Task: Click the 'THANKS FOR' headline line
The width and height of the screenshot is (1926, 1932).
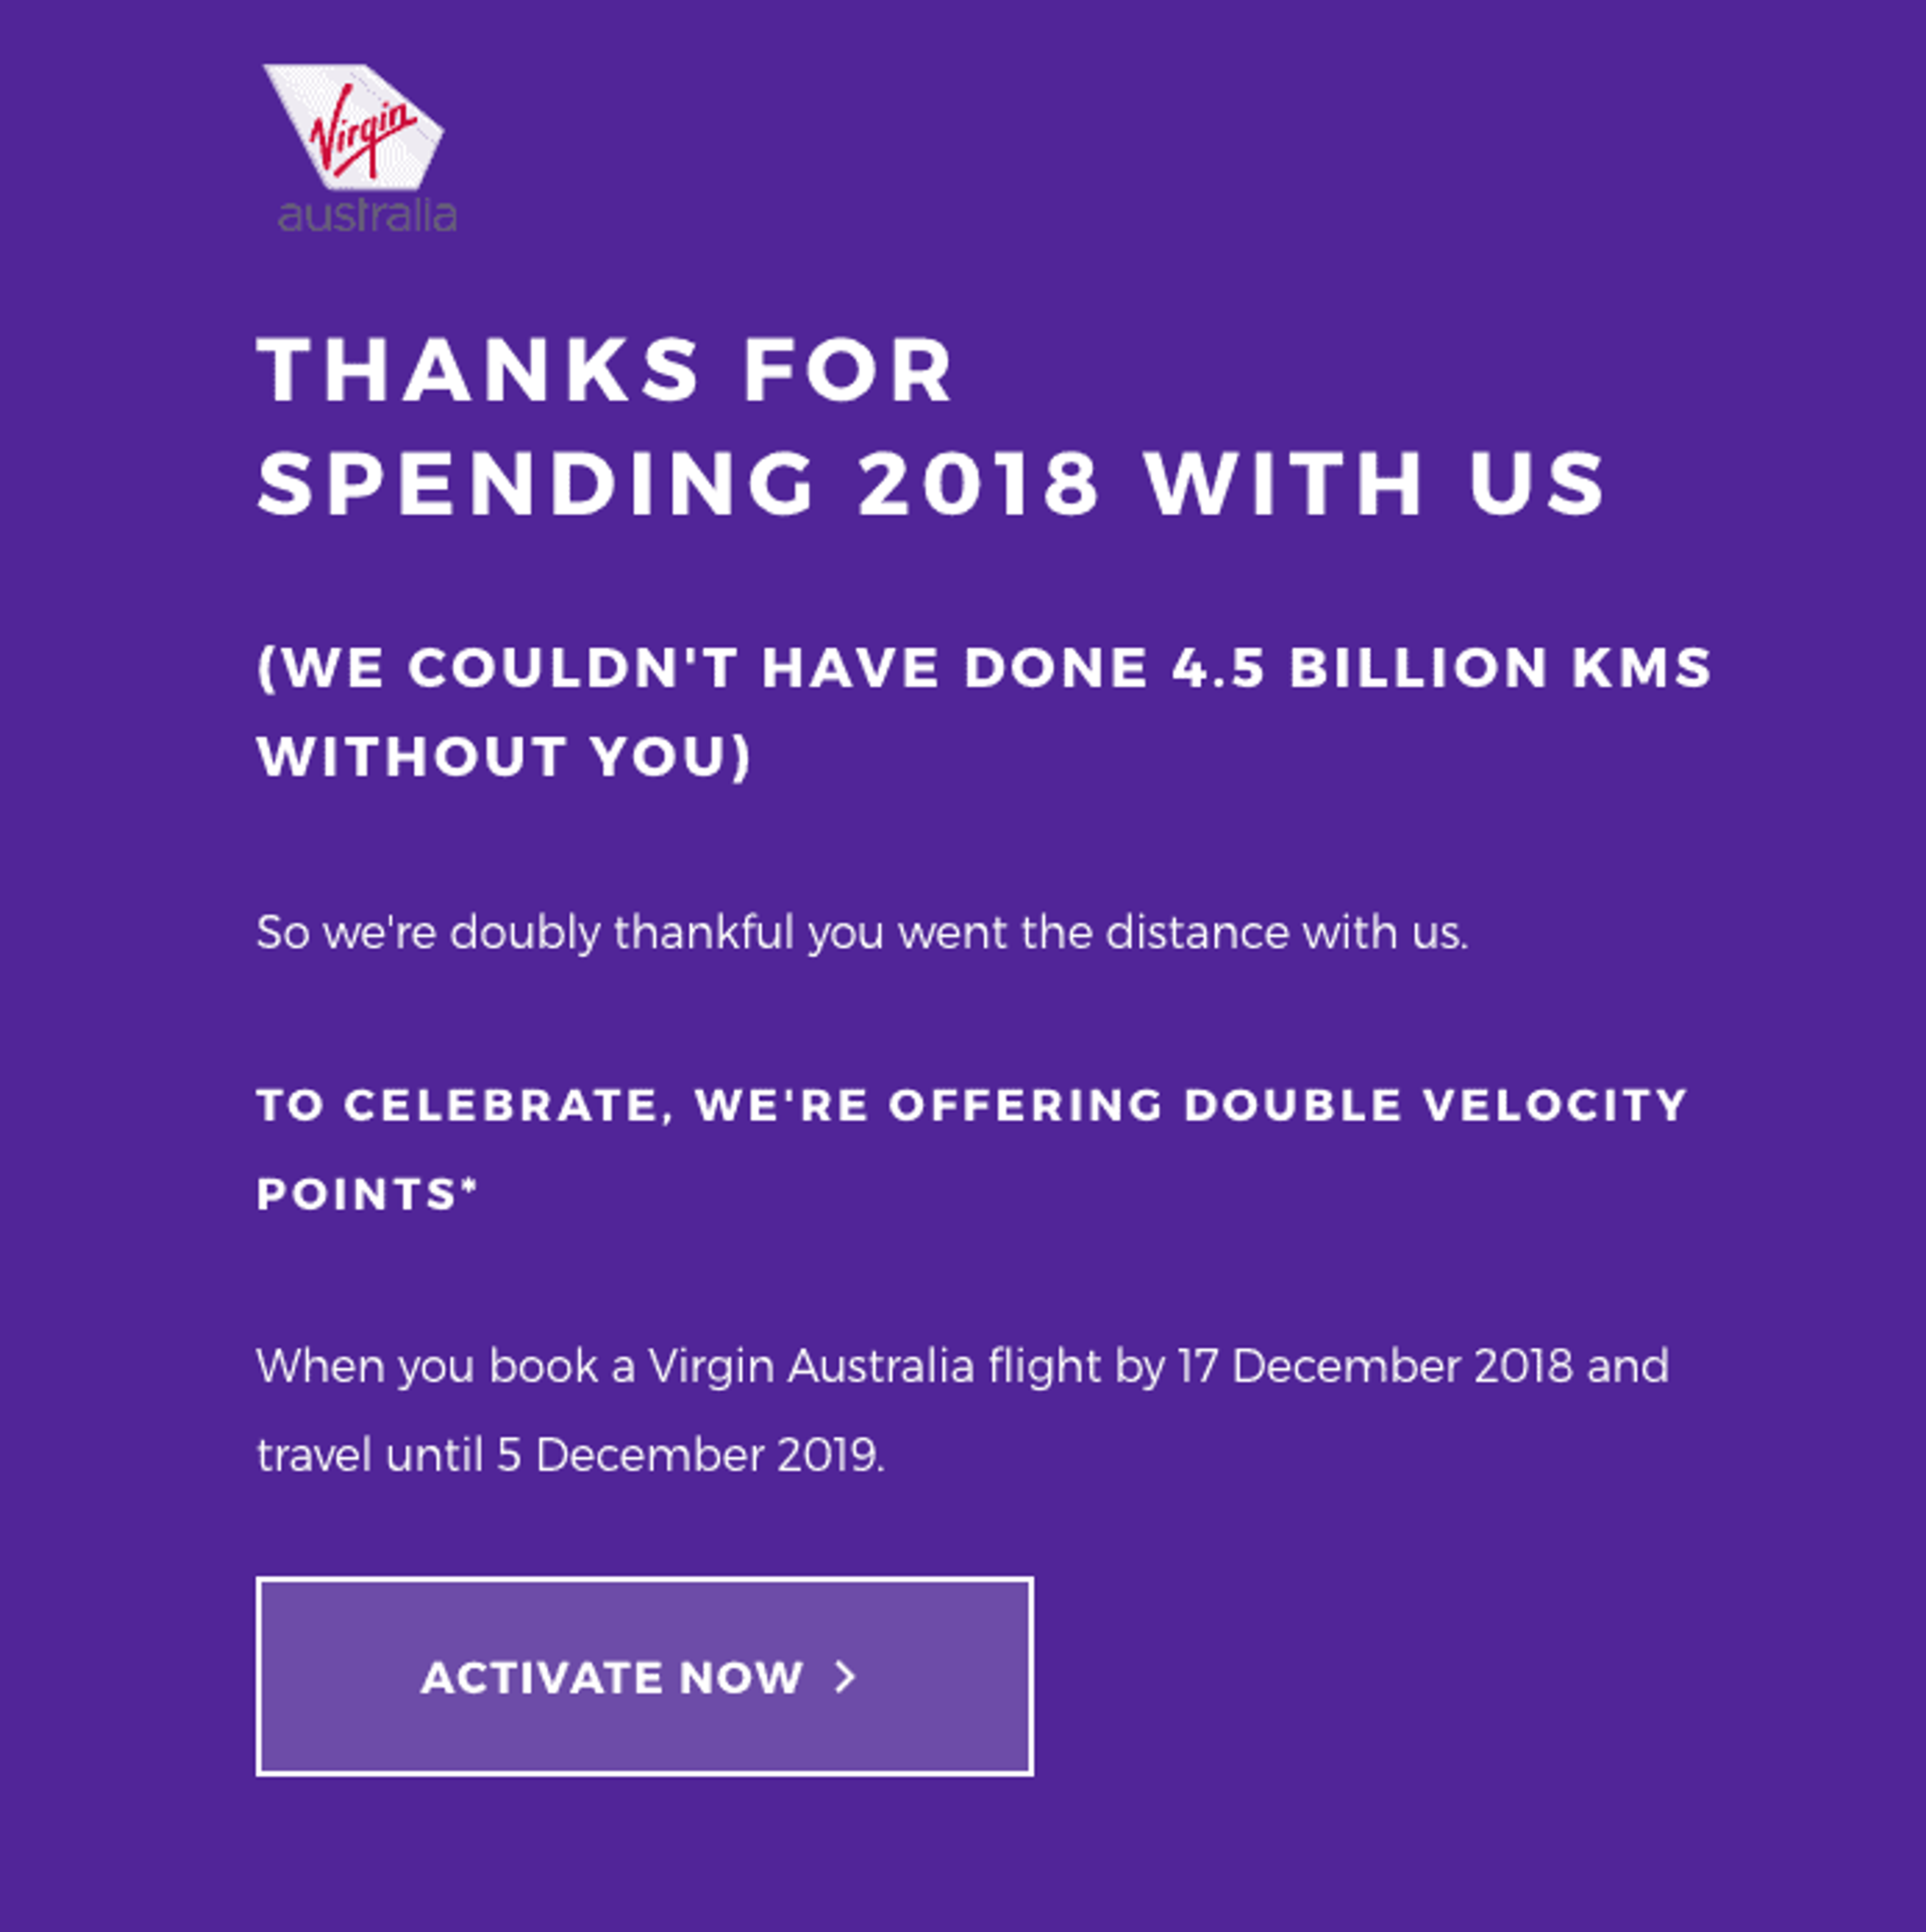Action: coord(606,370)
